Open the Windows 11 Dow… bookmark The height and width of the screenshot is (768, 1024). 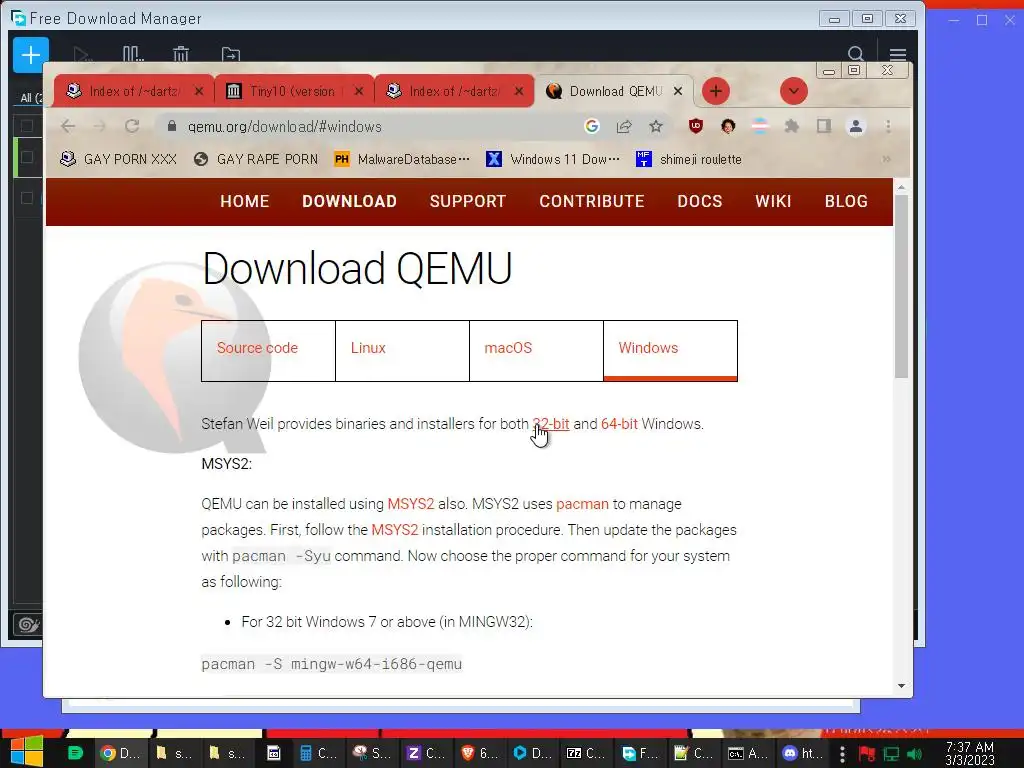tap(553, 159)
